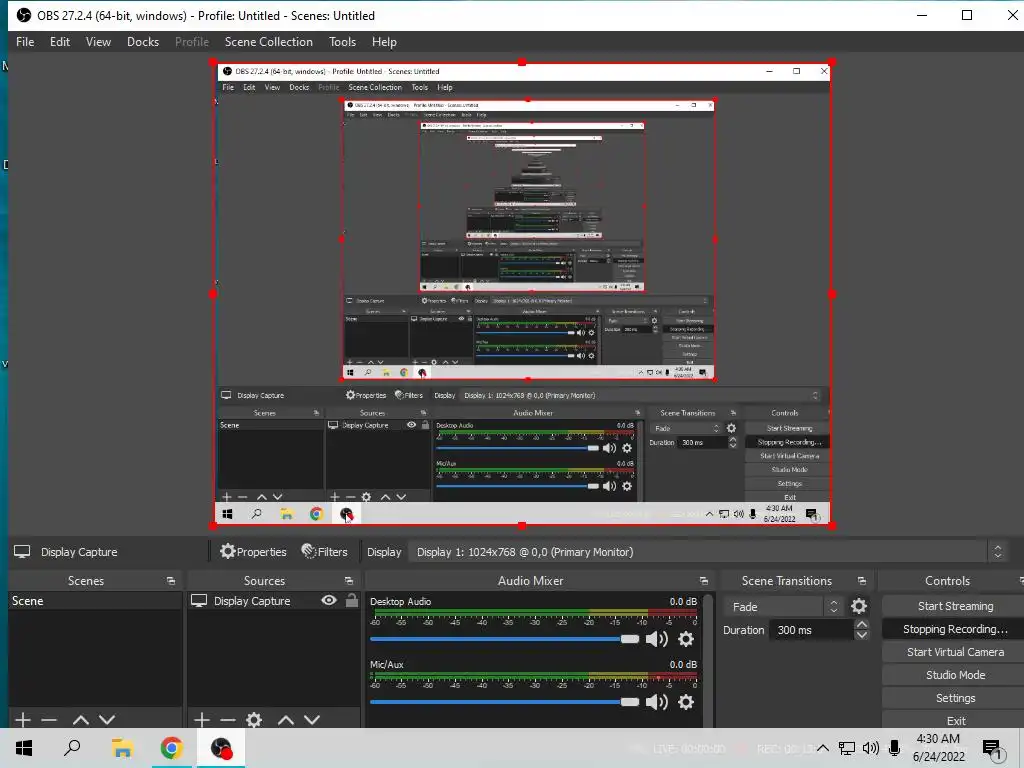Toggle the lock on Display Capture source
Screen dimensions: 1024x768
coord(351,600)
